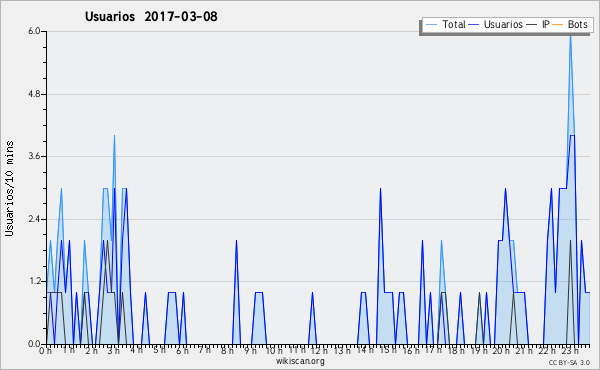Click the Total legend entry

(x=445, y=24)
